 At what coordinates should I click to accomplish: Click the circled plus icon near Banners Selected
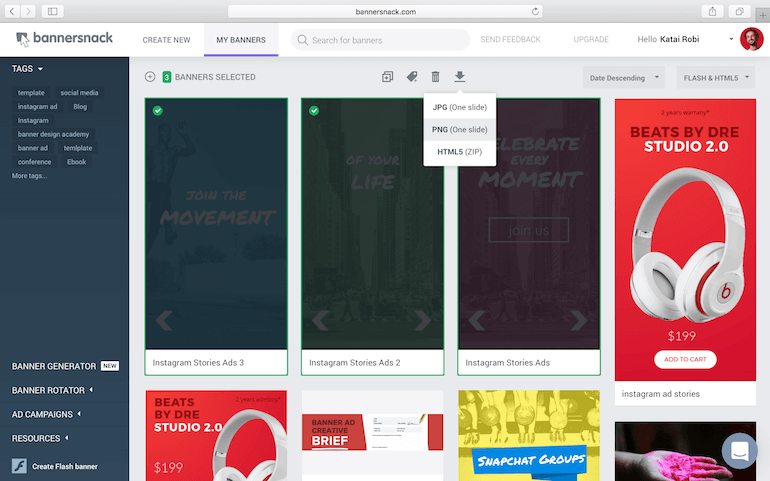tap(150, 77)
